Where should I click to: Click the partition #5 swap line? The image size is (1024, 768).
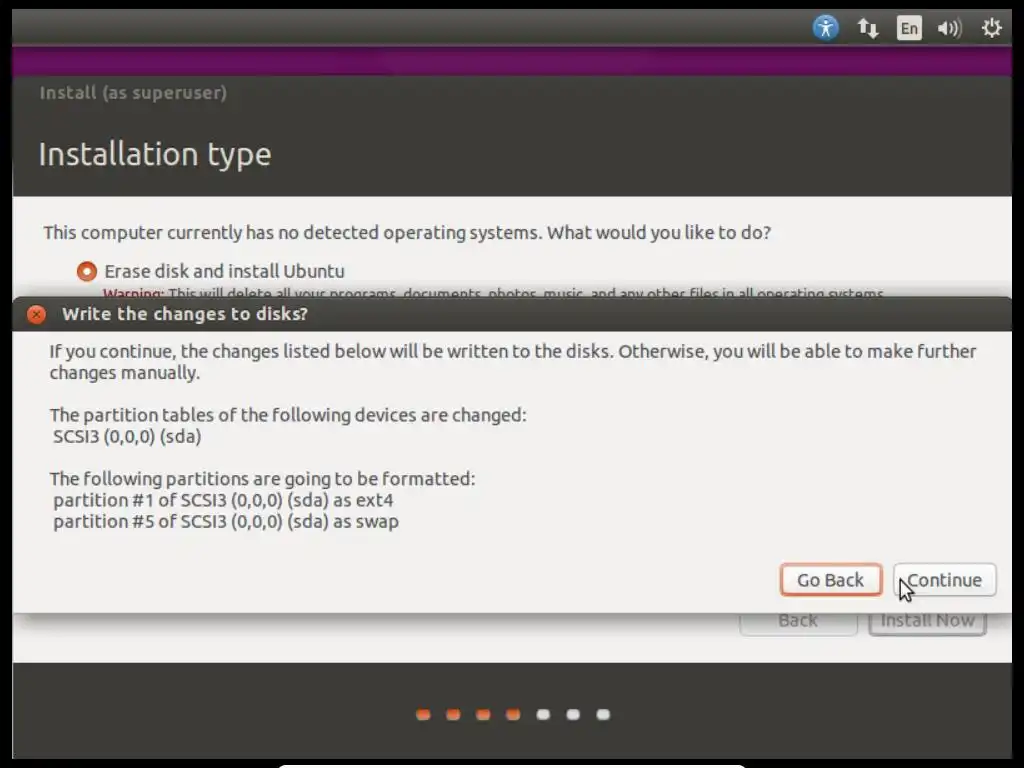point(226,522)
